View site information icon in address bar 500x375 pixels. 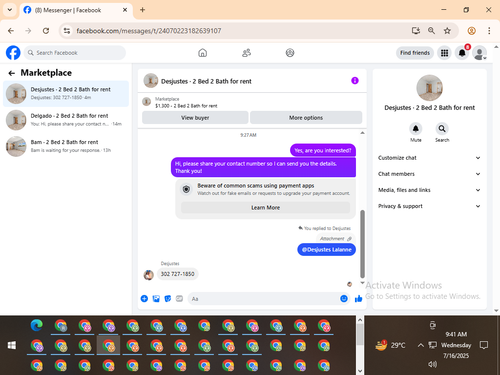point(67,31)
